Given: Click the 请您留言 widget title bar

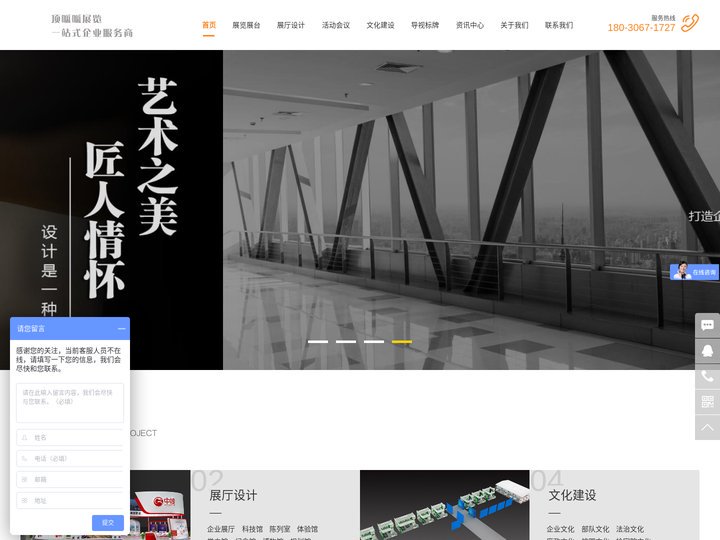Looking at the screenshot, I should 70,329.
